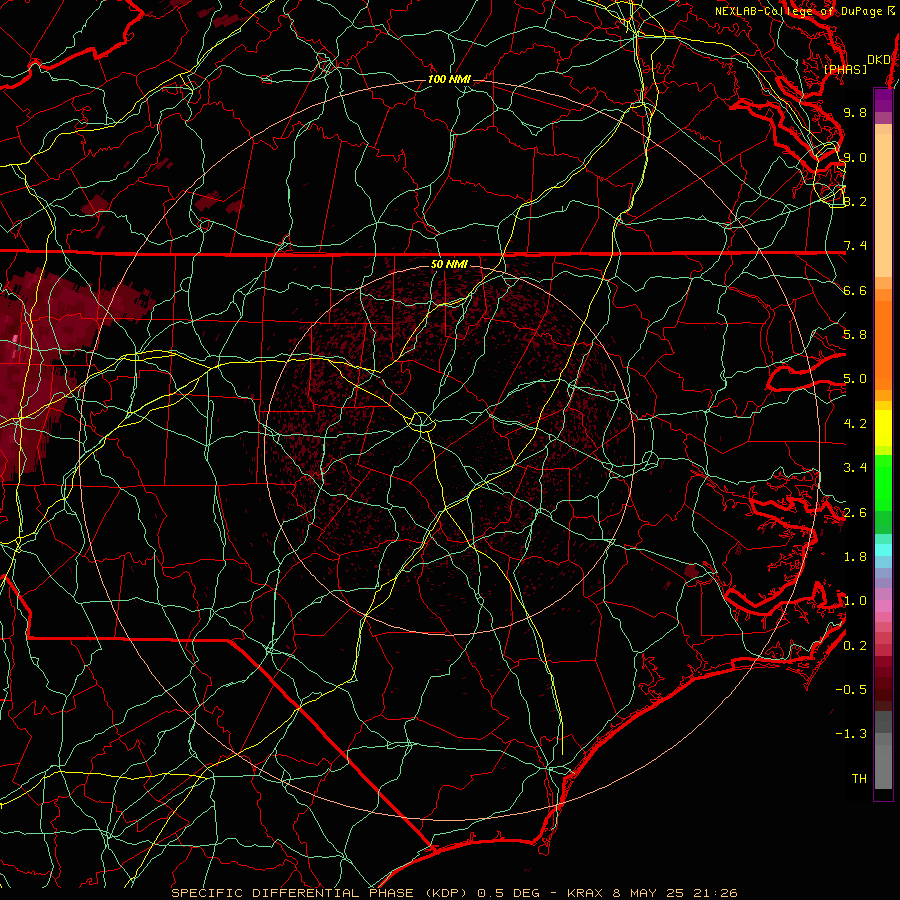Pick the bright green segment of the color bar
Image resolution: width=900 pixels, height=900 pixels.
pyautogui.click(x=883, y=483)
